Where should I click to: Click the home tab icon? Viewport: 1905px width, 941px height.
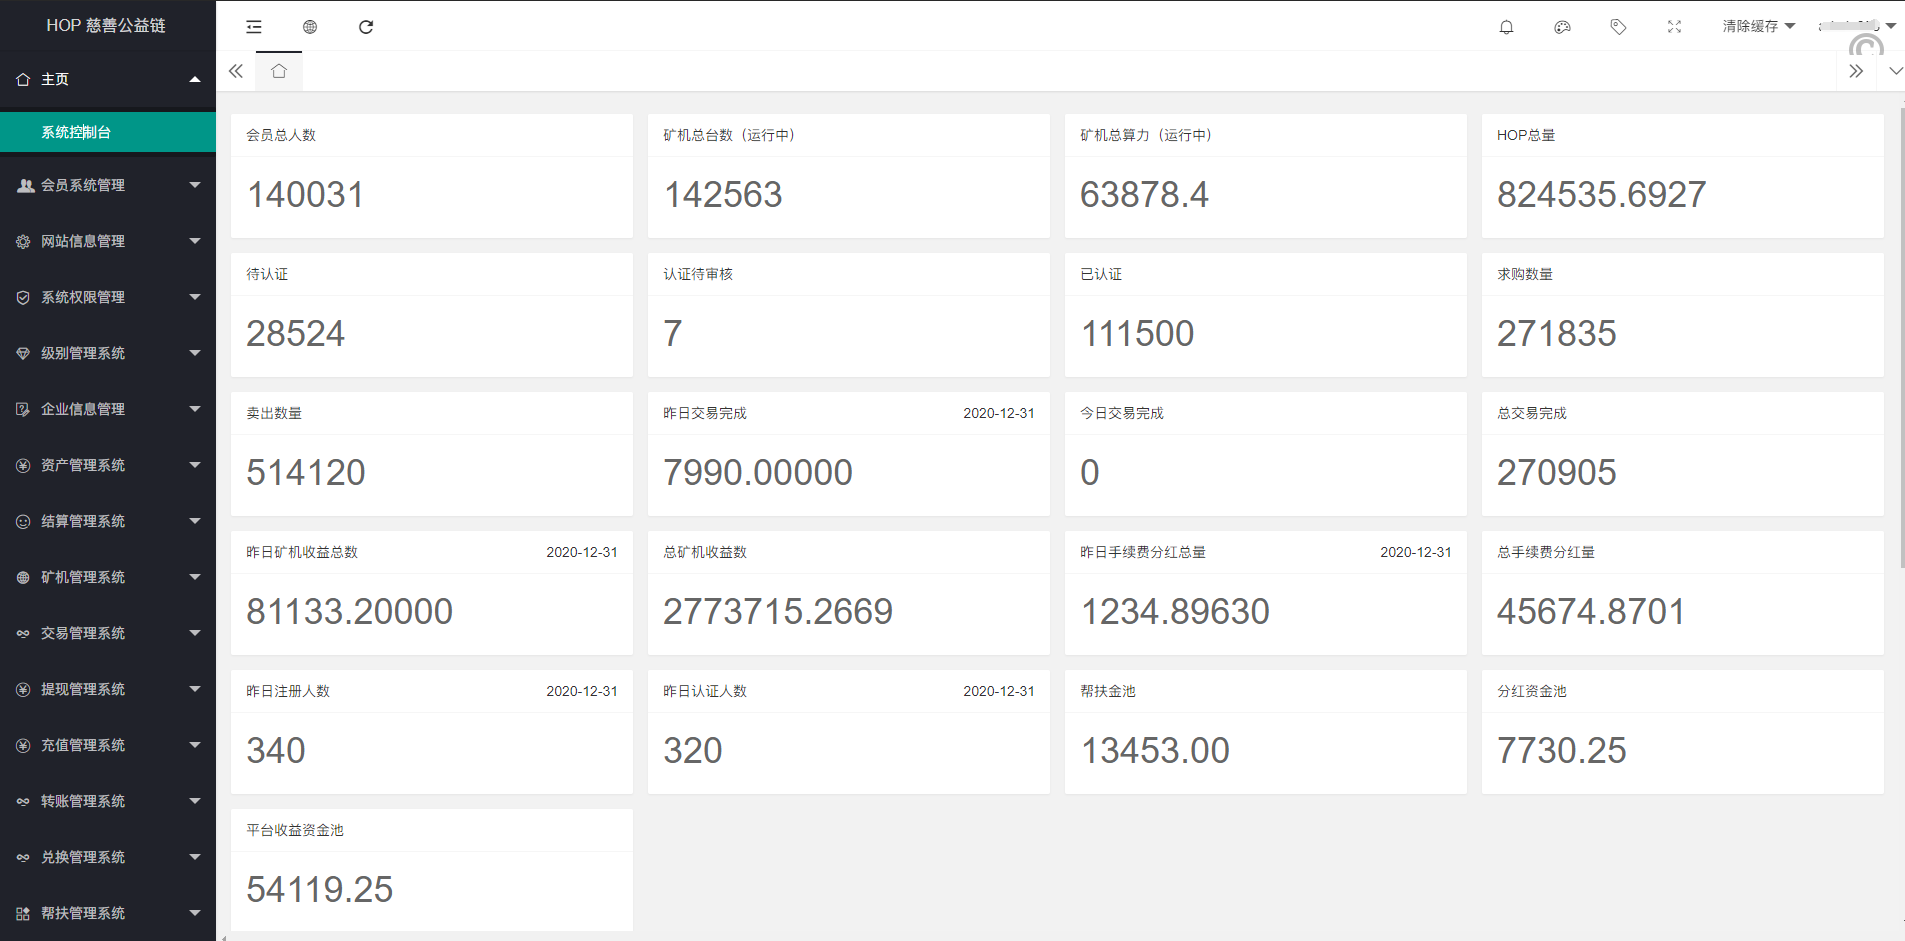point(279,71)
